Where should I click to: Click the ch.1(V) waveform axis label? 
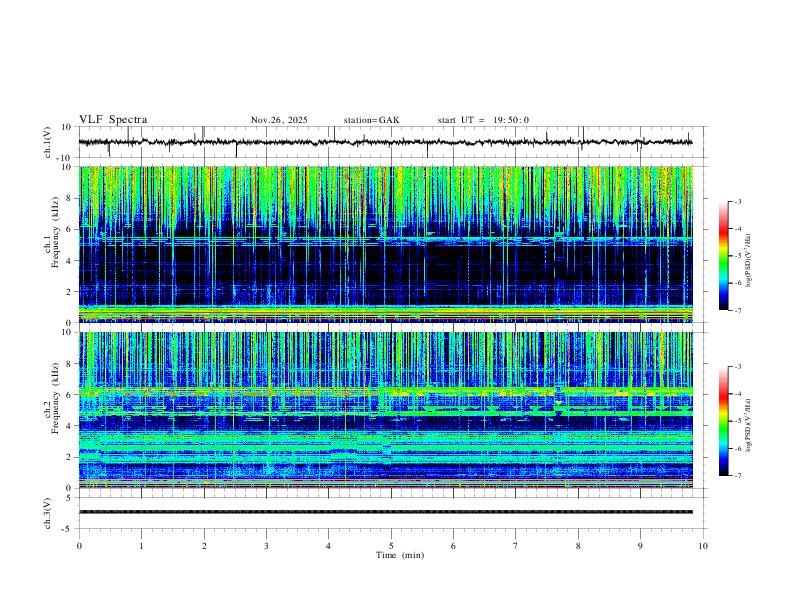(x=47, y=142)
